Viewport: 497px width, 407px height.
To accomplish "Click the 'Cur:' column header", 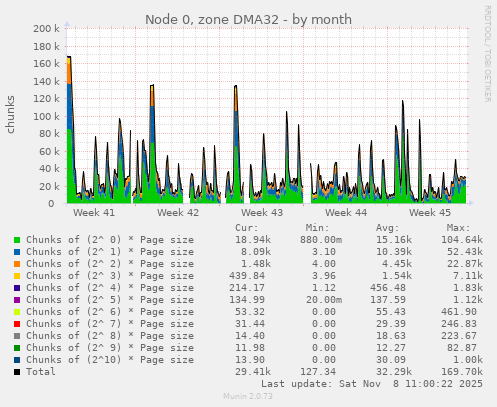I will pos(247,228).
